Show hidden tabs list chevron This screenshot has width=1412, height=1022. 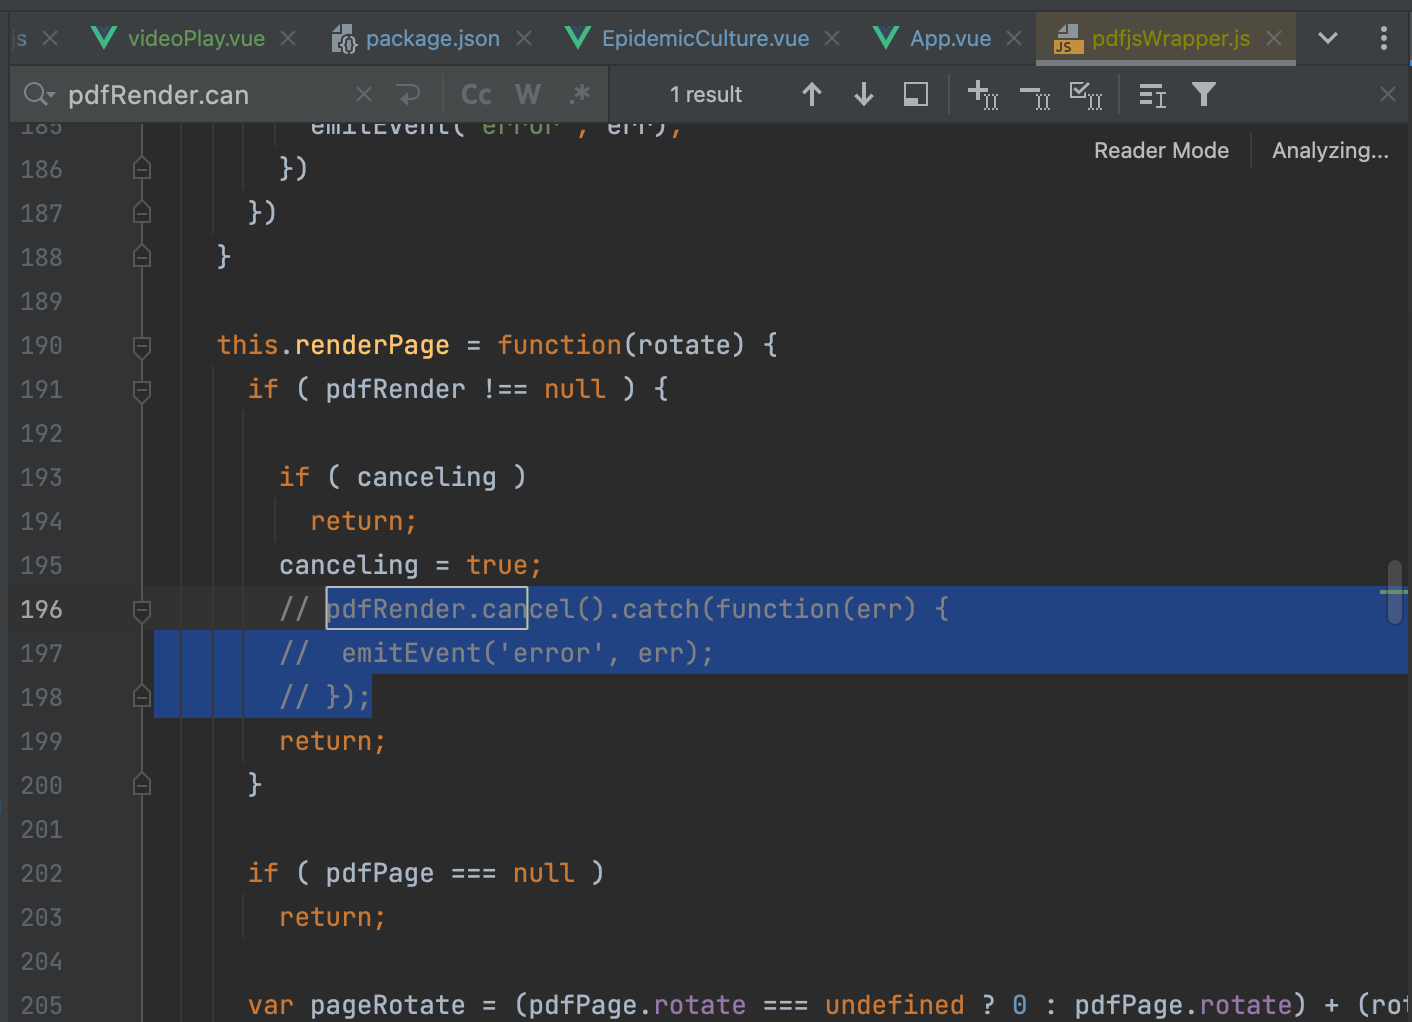[1328, 38]
